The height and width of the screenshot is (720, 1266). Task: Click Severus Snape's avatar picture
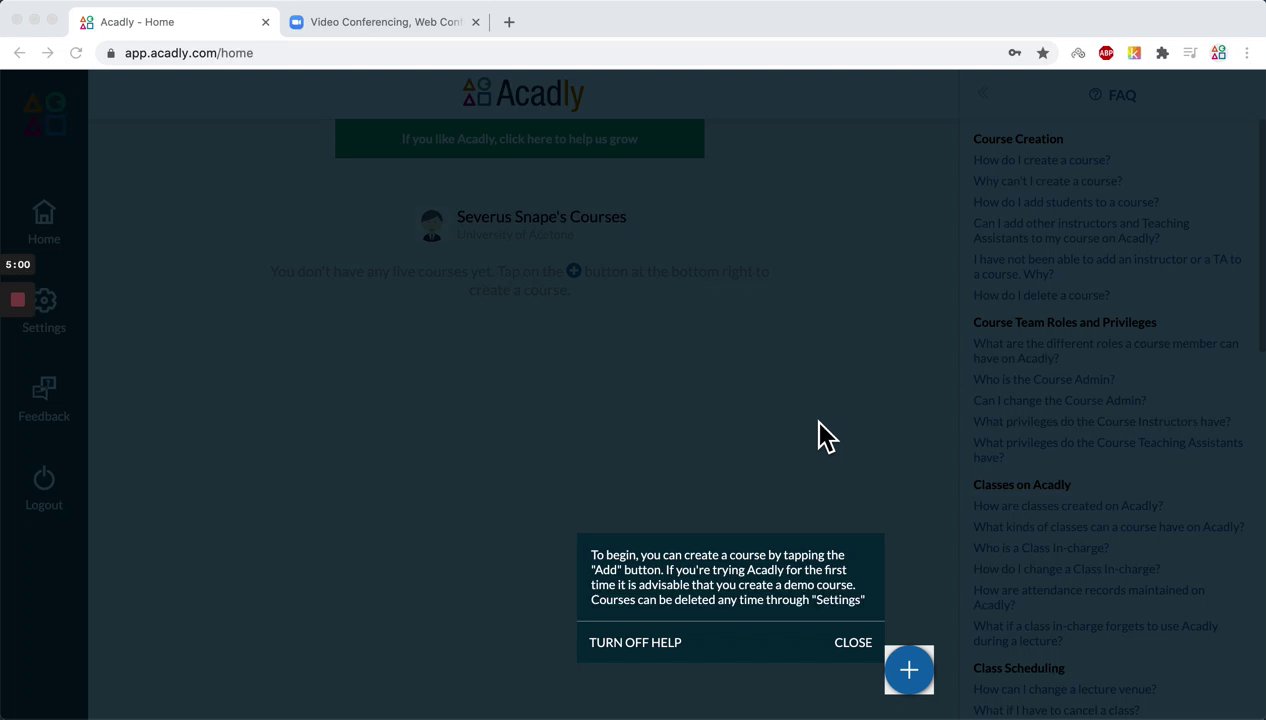click(x=432, y=225)
